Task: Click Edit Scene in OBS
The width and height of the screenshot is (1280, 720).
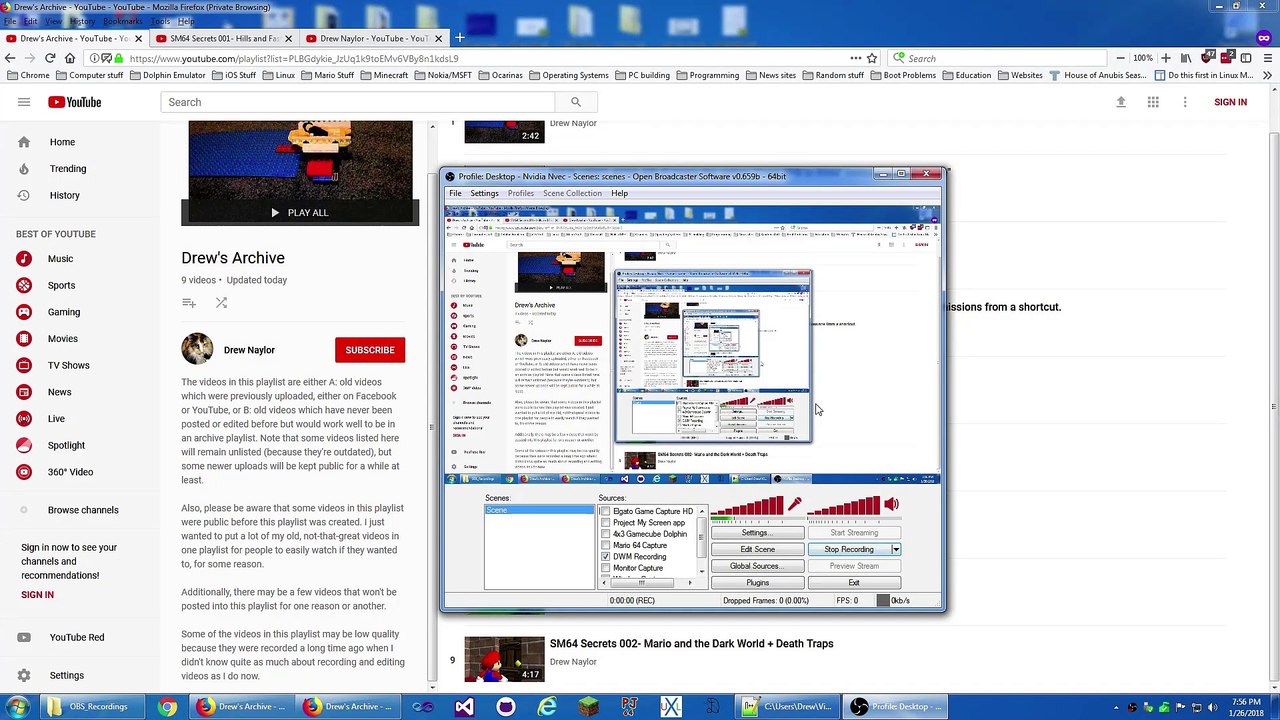Action: (x=757, y=549)
